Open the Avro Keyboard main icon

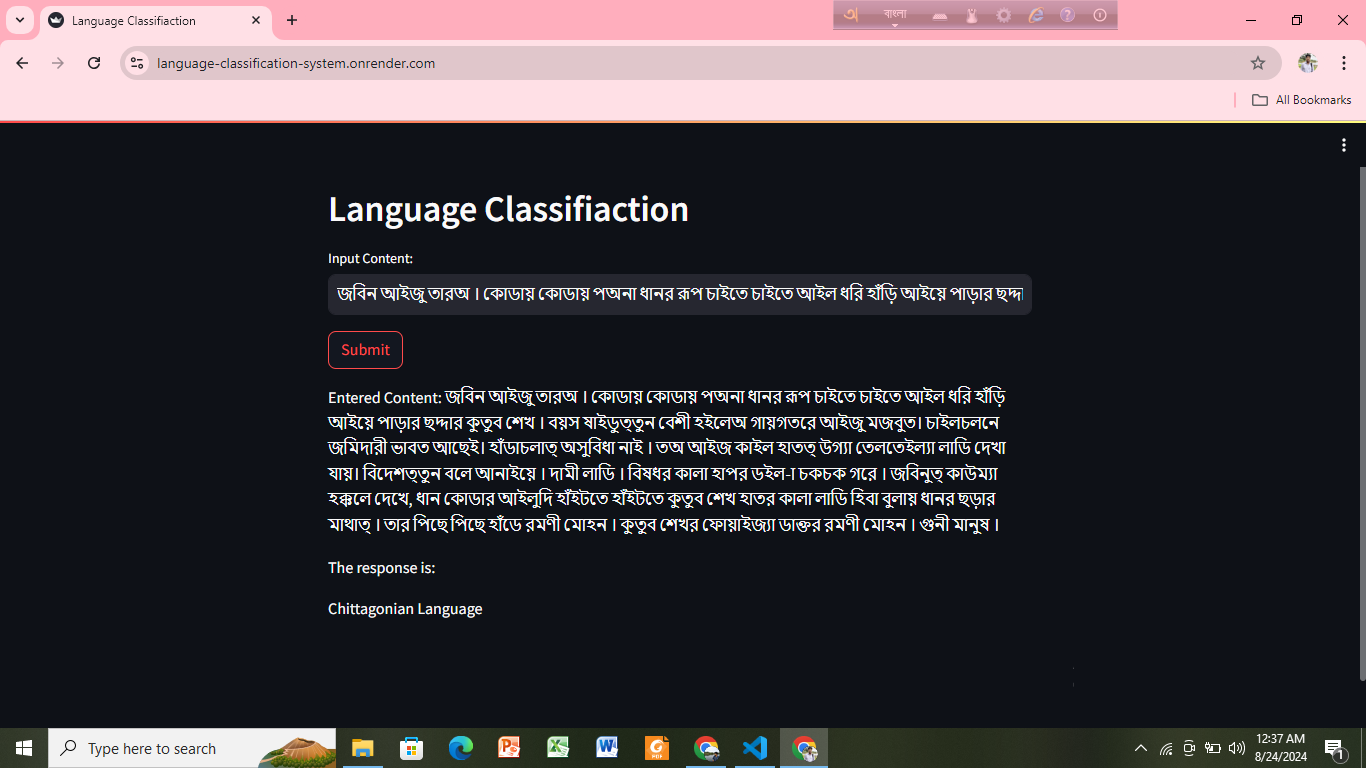point(852,15)
